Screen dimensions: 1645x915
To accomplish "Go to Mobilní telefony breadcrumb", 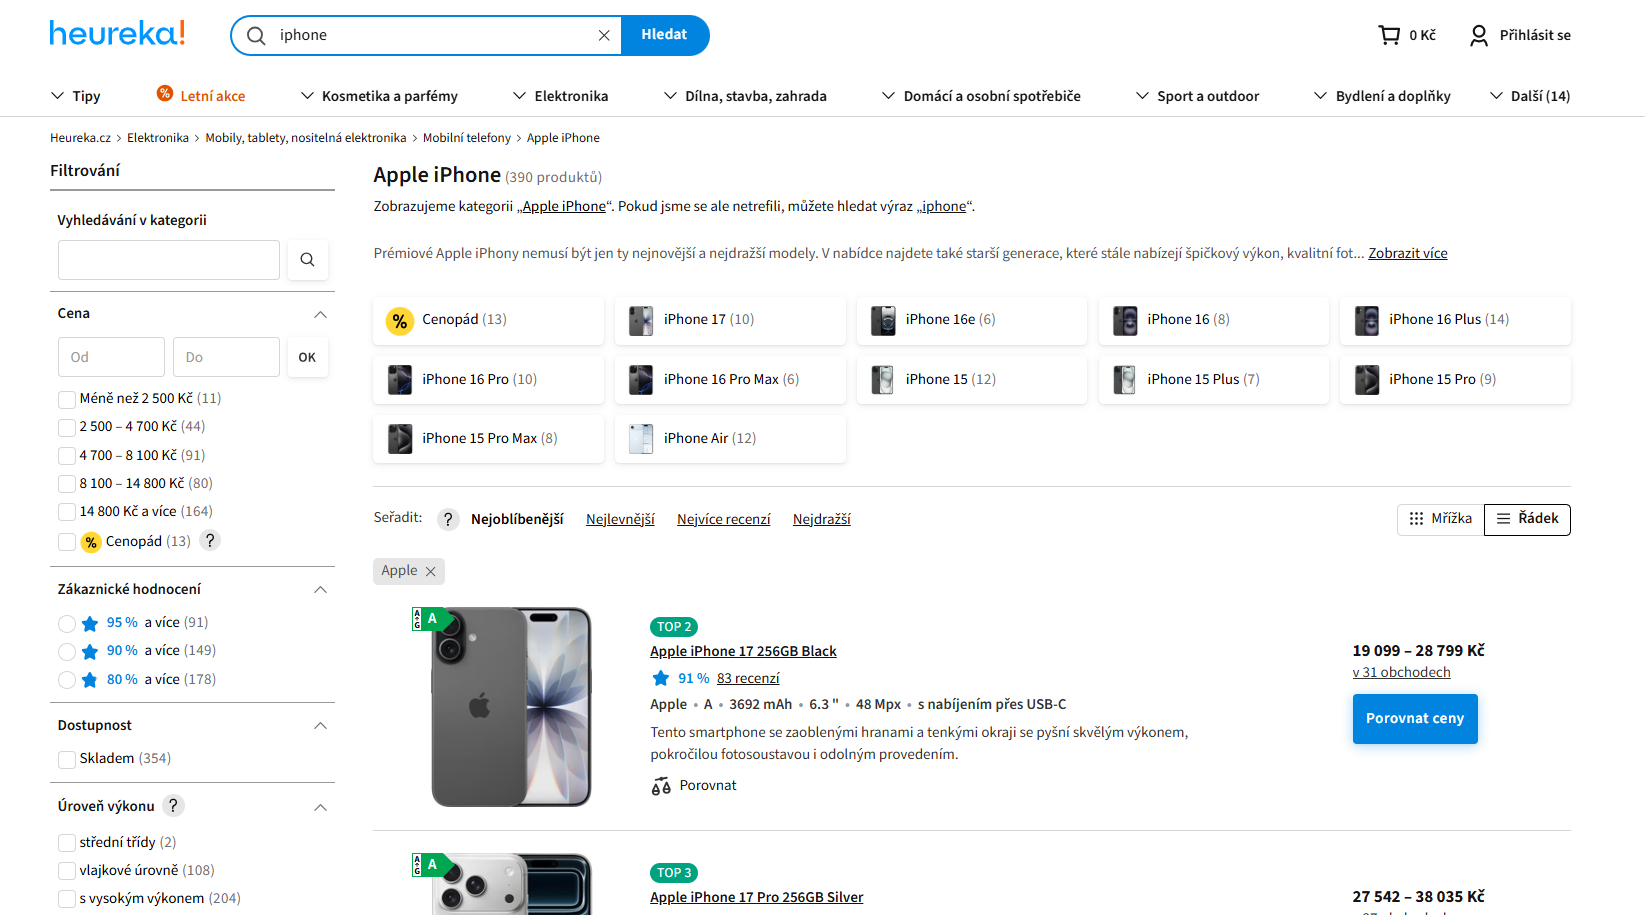I will tap(466, 138).
